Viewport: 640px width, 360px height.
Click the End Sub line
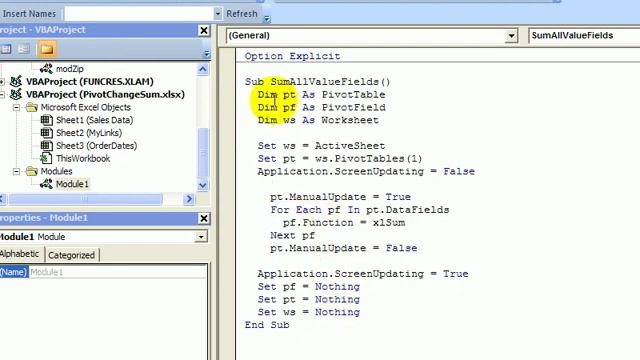click(x=267, y=325)
